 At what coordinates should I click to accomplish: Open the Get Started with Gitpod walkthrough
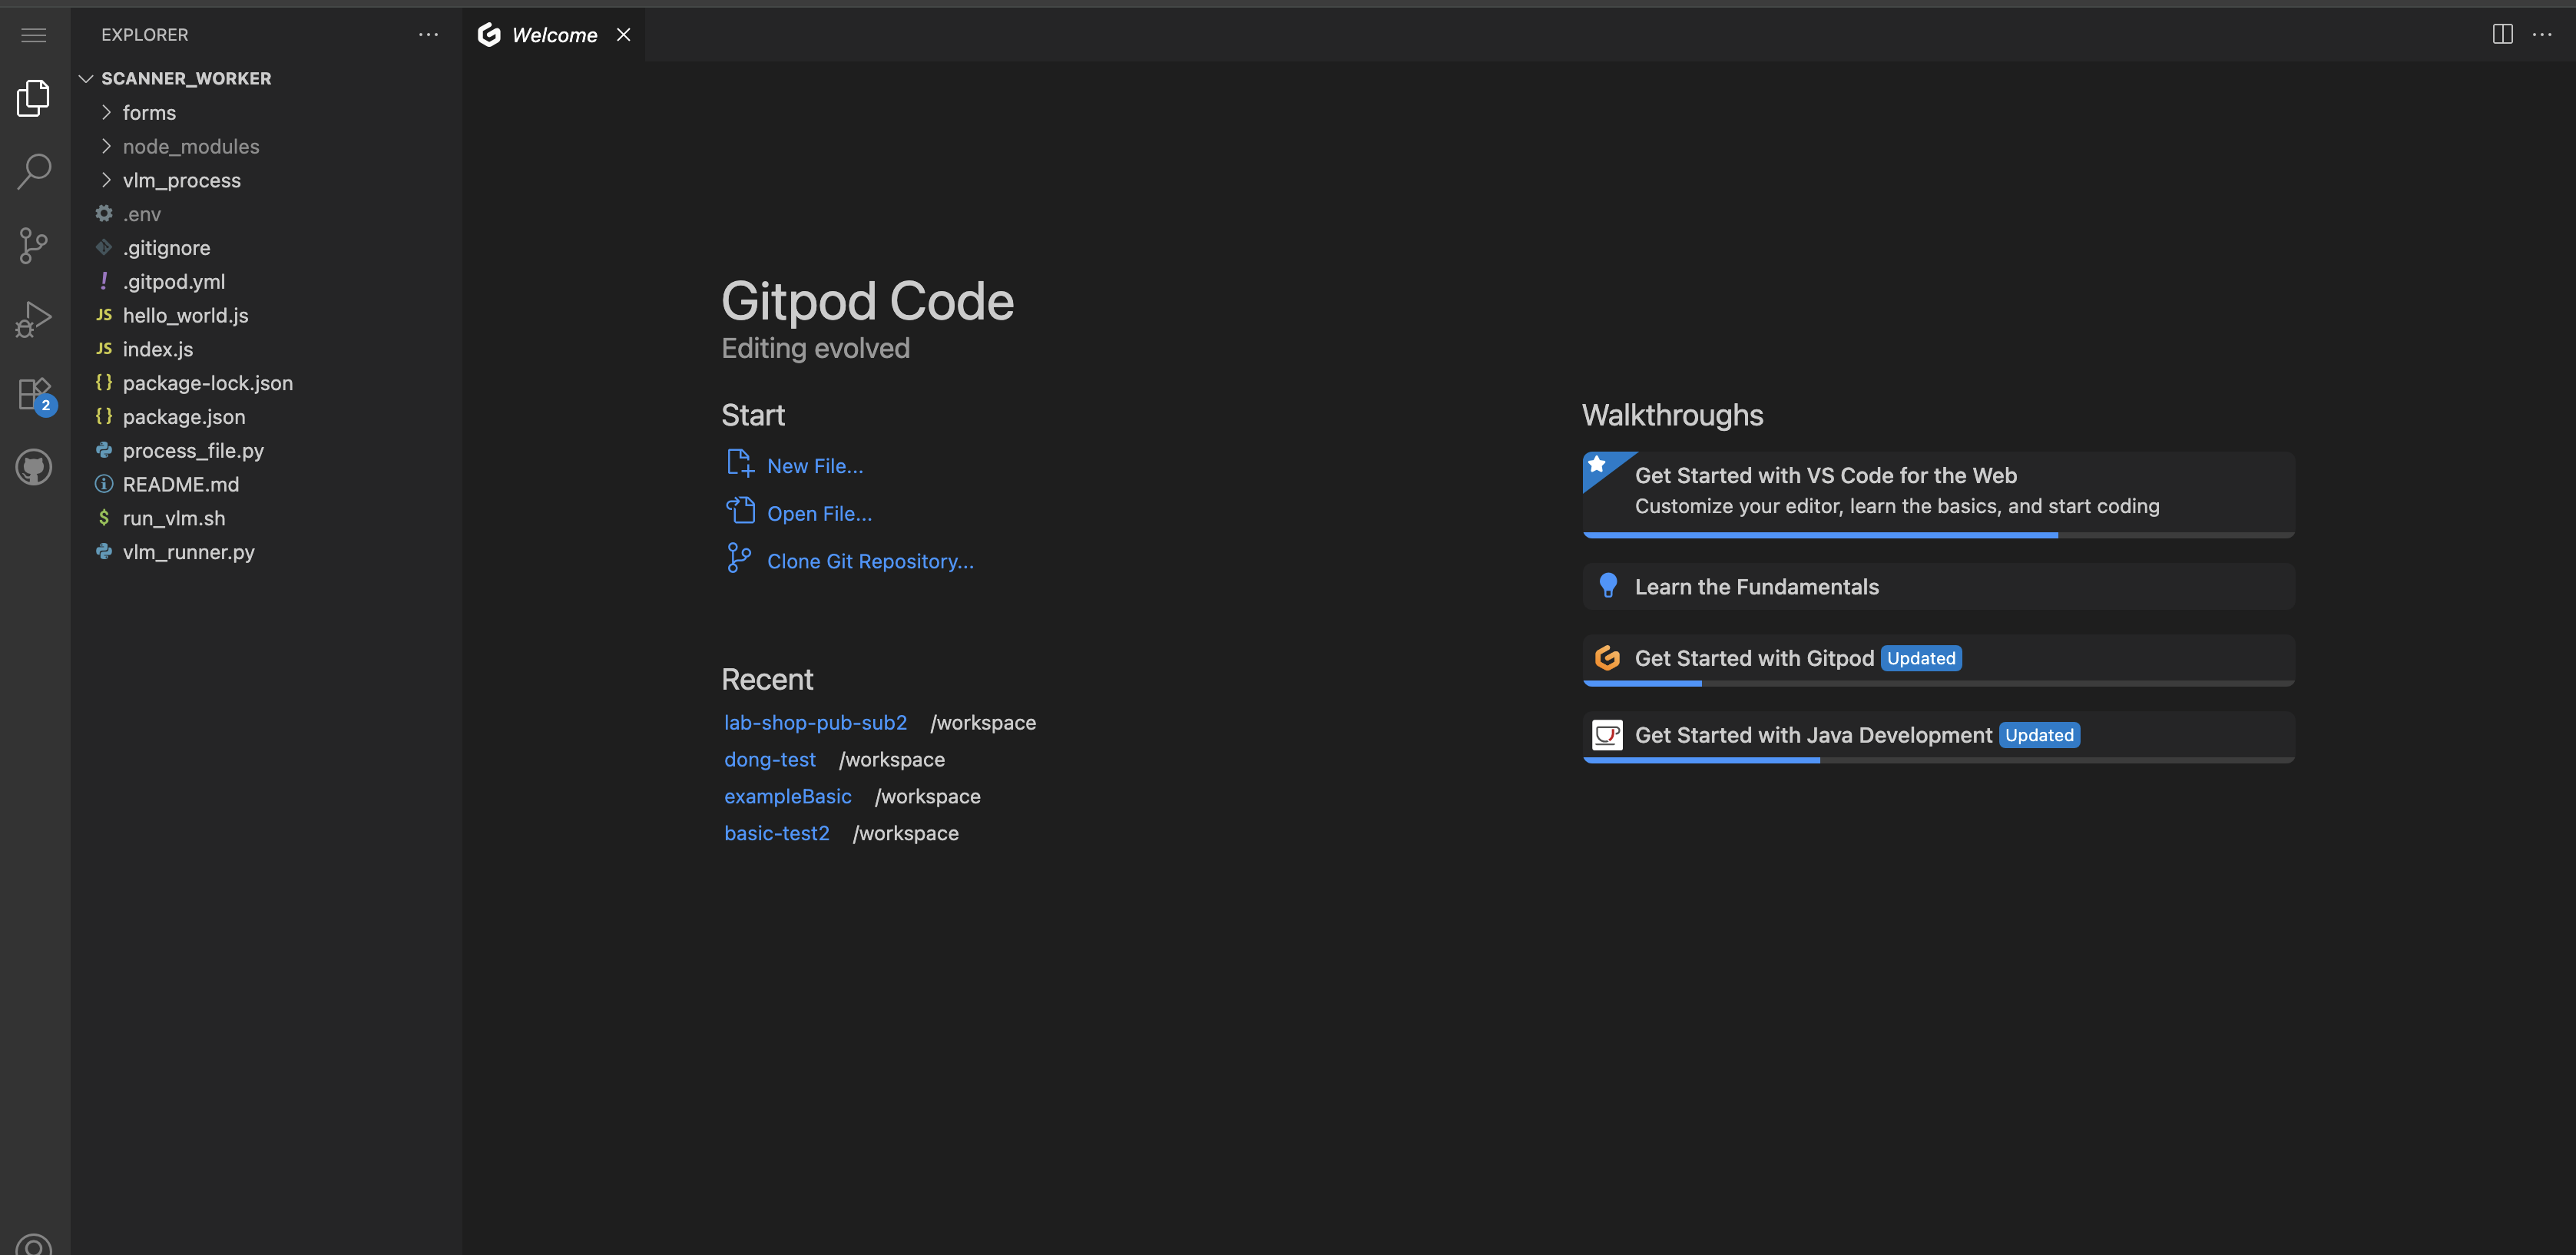point(1754,658)
